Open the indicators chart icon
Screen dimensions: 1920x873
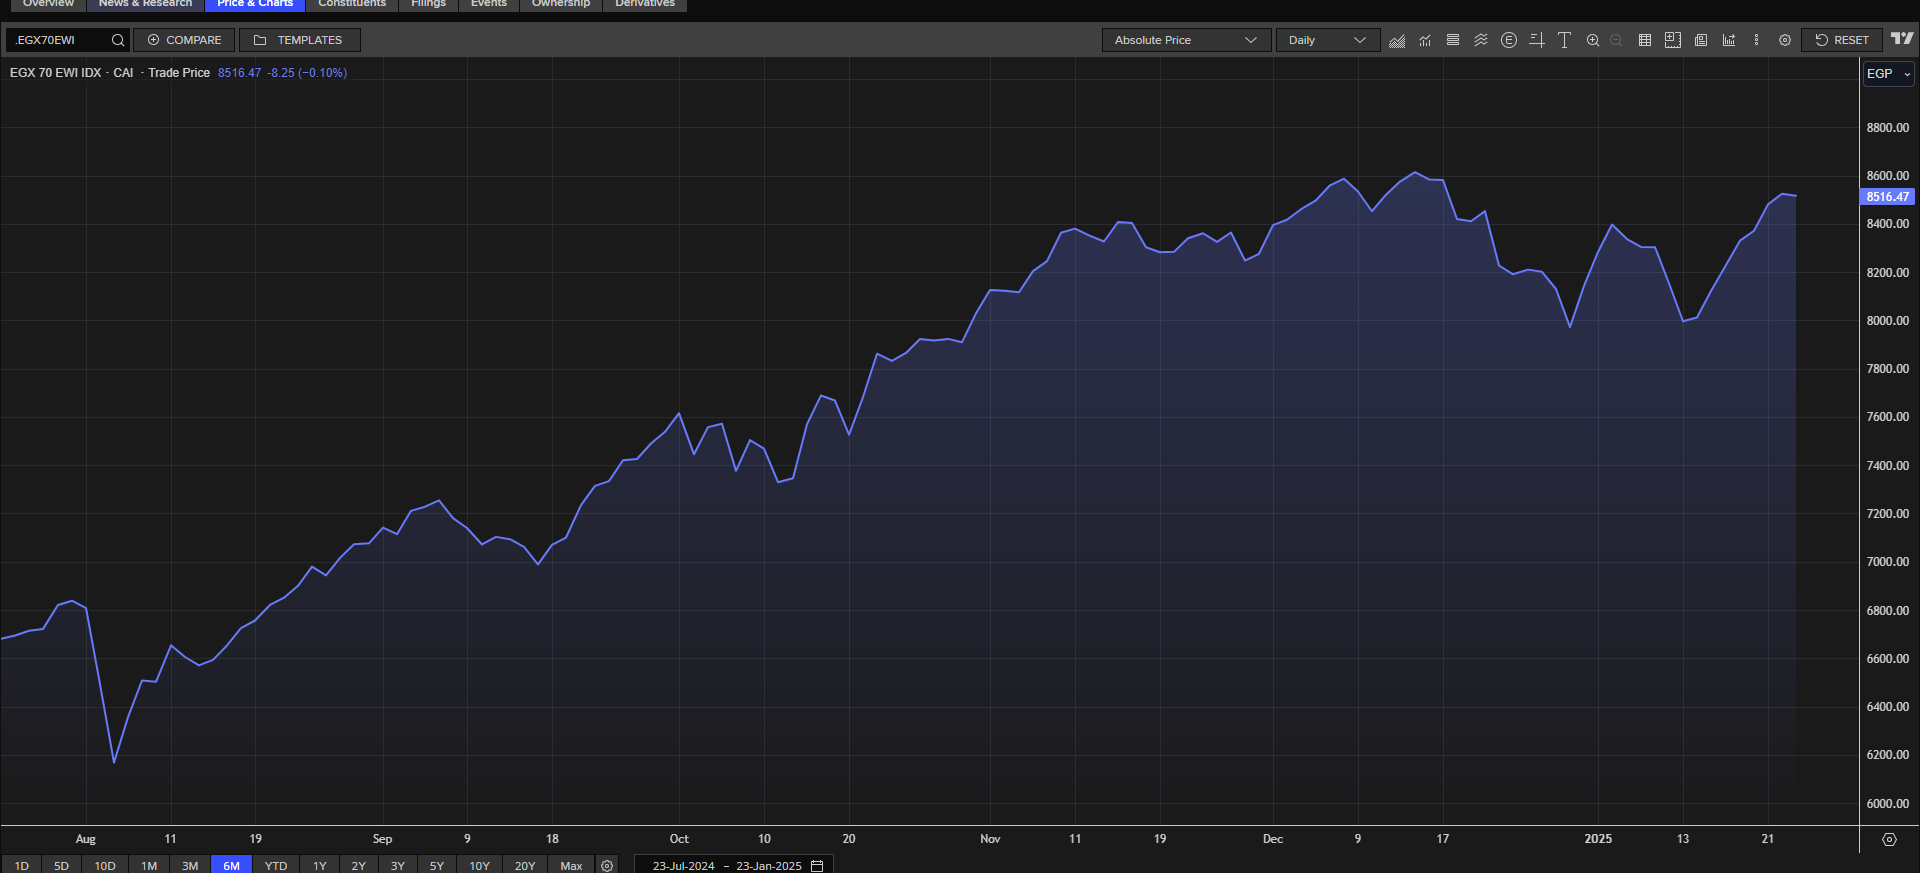[1425, 40]
